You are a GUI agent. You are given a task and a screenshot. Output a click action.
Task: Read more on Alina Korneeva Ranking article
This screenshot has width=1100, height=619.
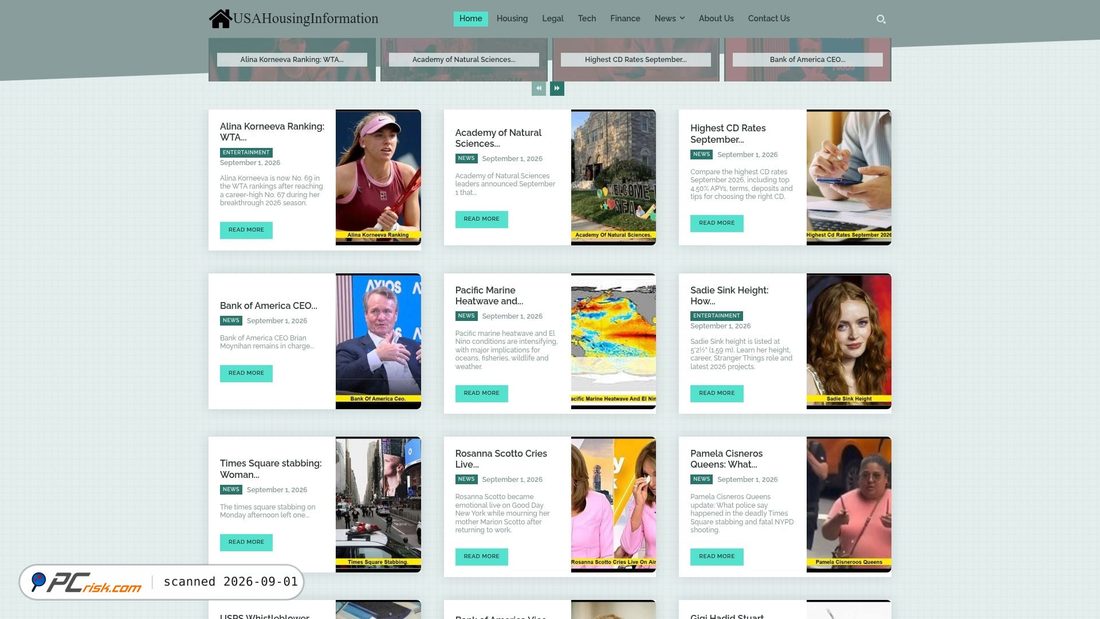(246, 230)
